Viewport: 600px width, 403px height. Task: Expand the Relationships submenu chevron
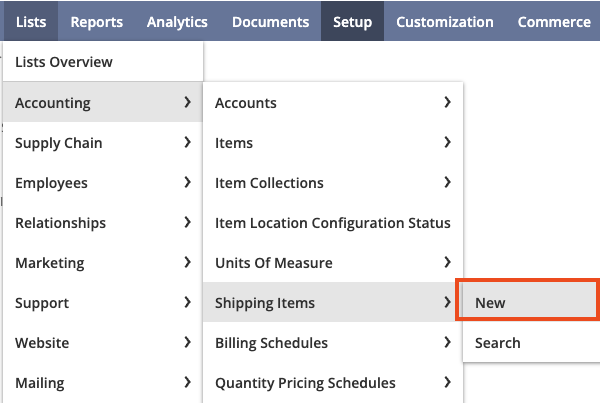(x=187, y=222)
